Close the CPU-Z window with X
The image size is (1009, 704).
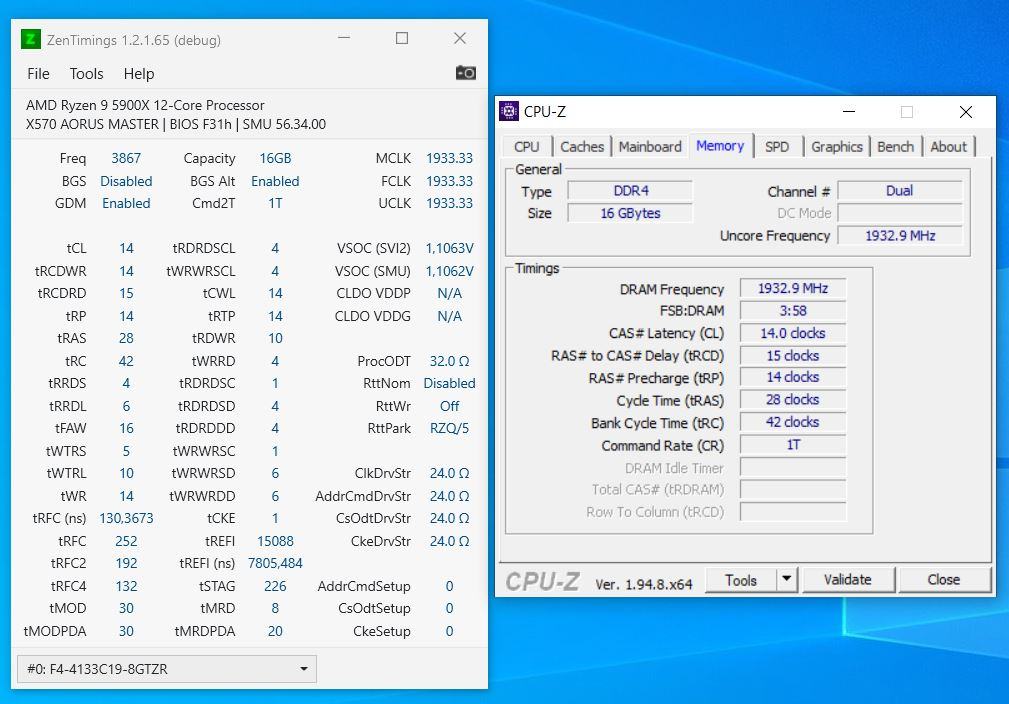tap(966, 112)
